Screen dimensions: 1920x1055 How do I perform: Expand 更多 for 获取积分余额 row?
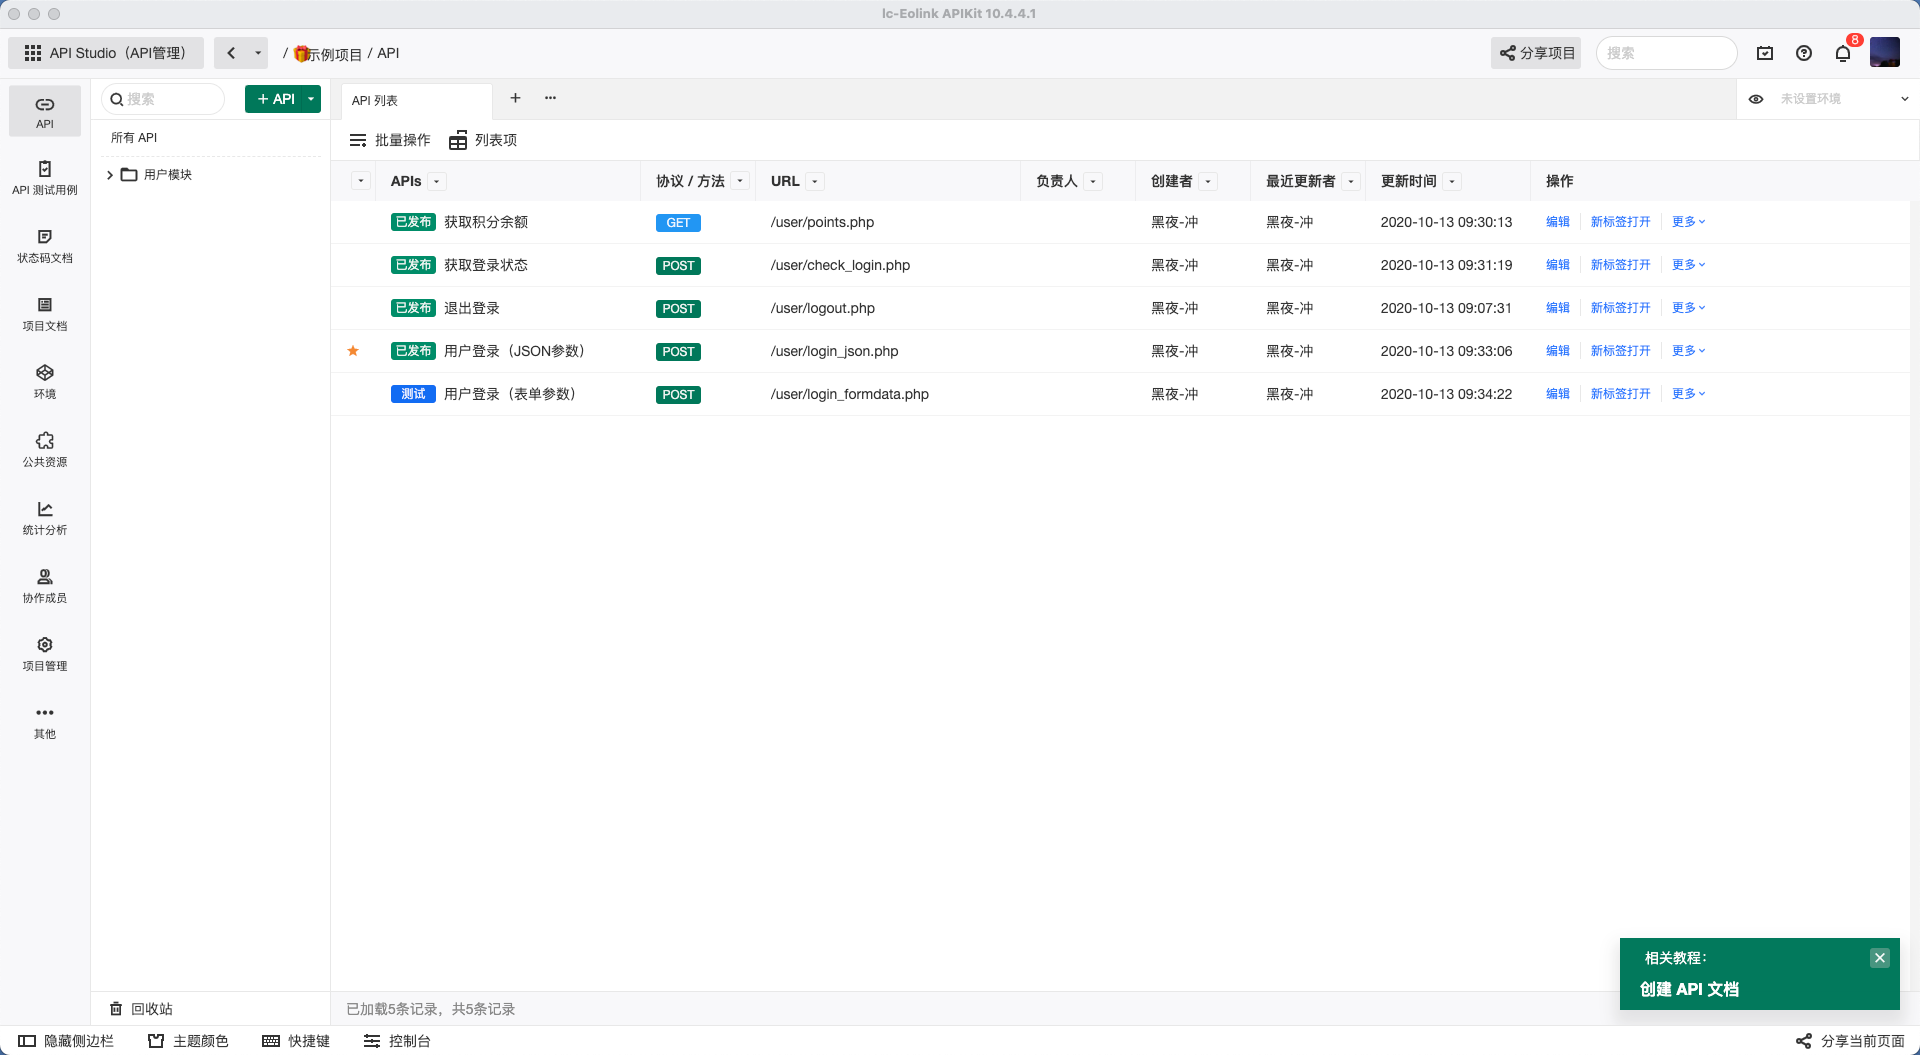pyautogui.click(x=1688, y=222)
